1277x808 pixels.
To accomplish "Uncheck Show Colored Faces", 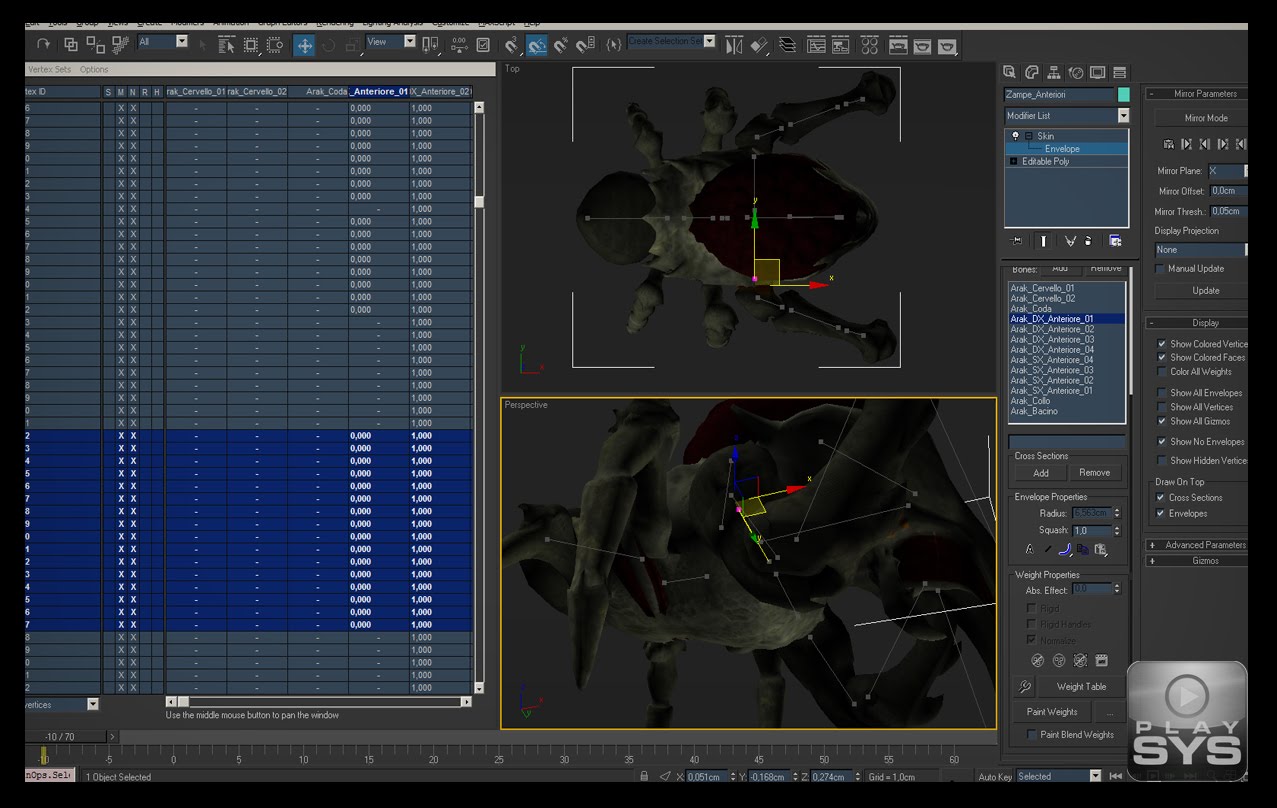I will click(x=1162, y=357).
